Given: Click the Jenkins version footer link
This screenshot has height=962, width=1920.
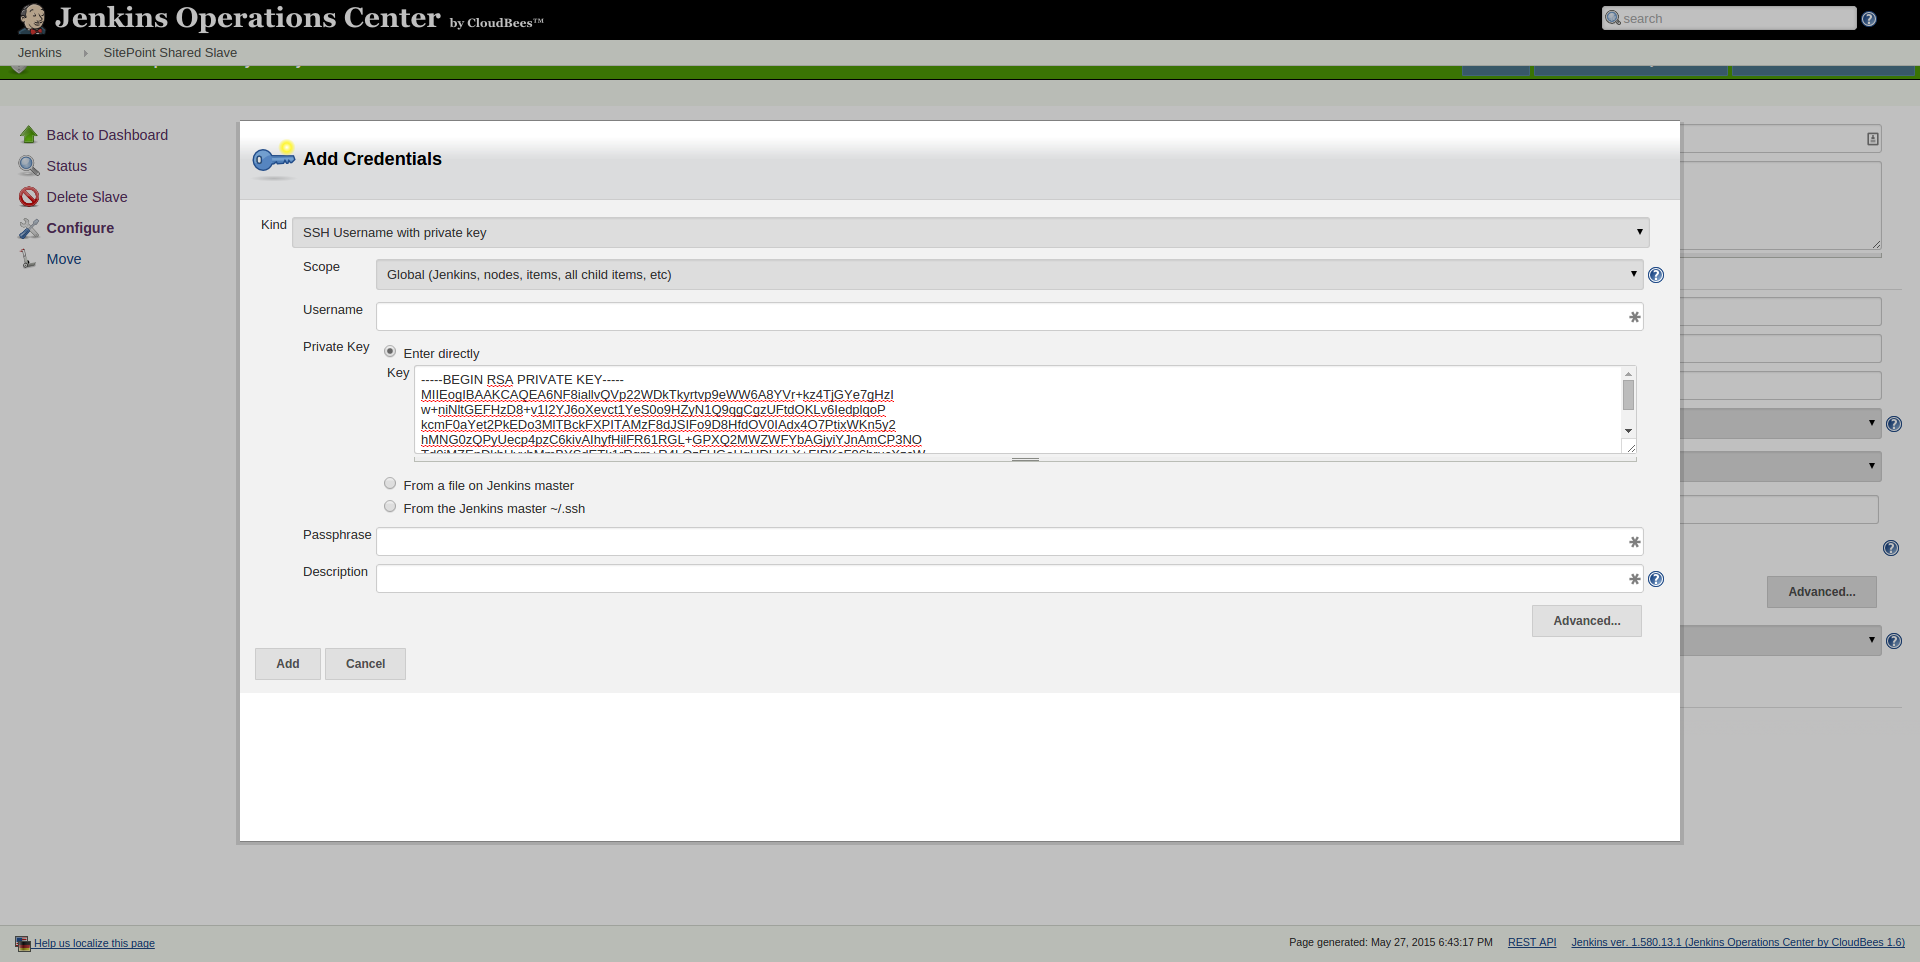Looking at the screenshot, I should [1738, 943].
